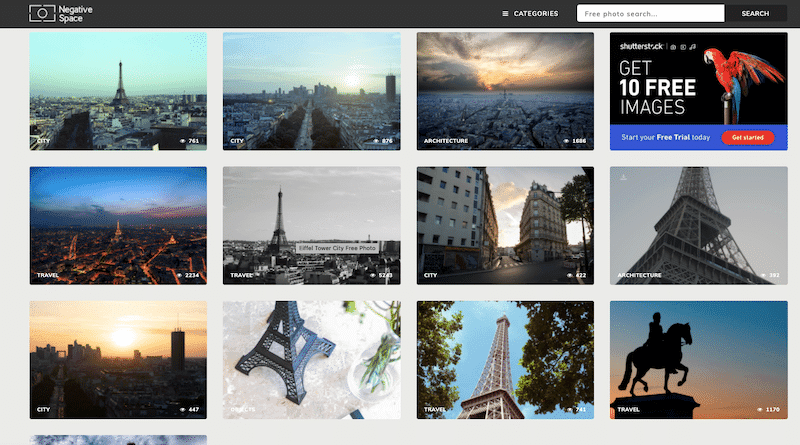Select the Architecture tag on the sunset cityscape
This screenshot has width=800, height=445.
(x=445, y=141)
